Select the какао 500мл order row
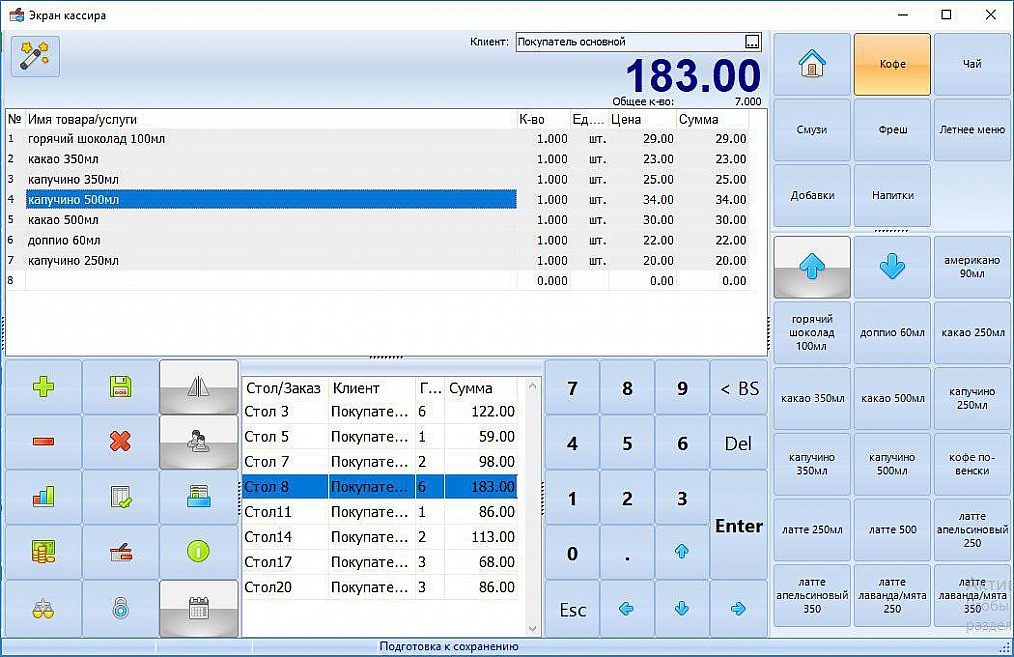1014x657 pixels. (270, 220)
